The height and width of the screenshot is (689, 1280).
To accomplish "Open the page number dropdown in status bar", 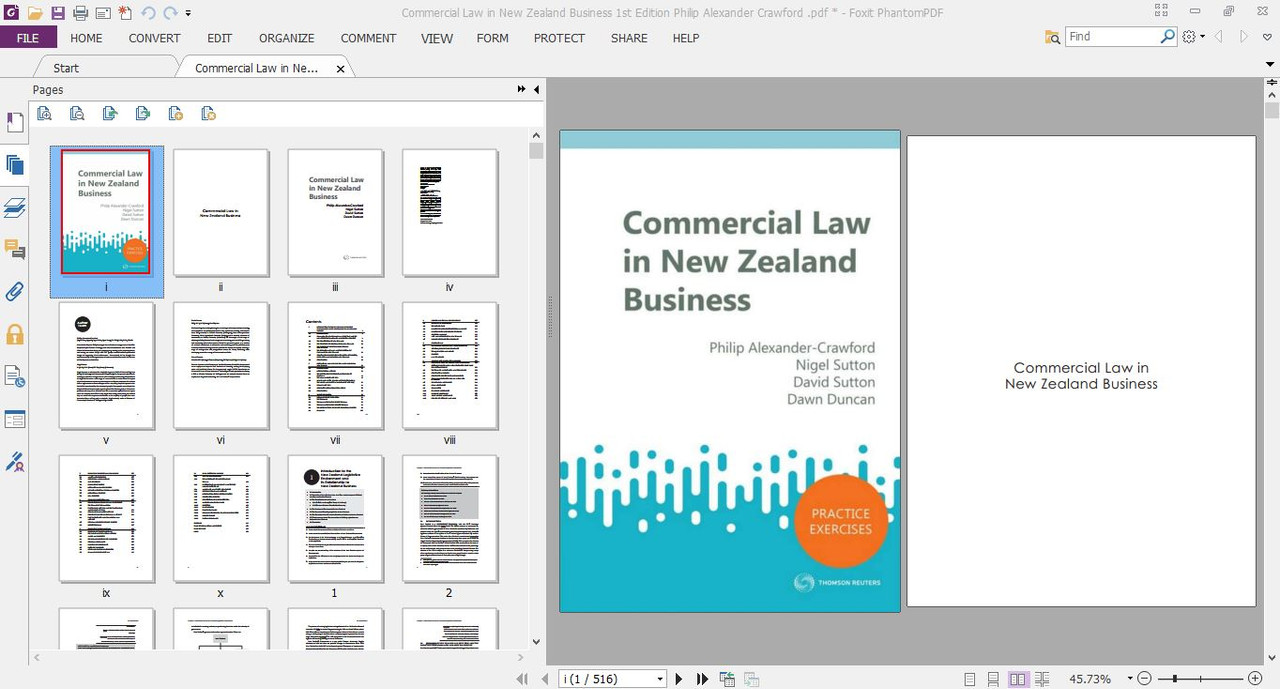I will [660, 679].
